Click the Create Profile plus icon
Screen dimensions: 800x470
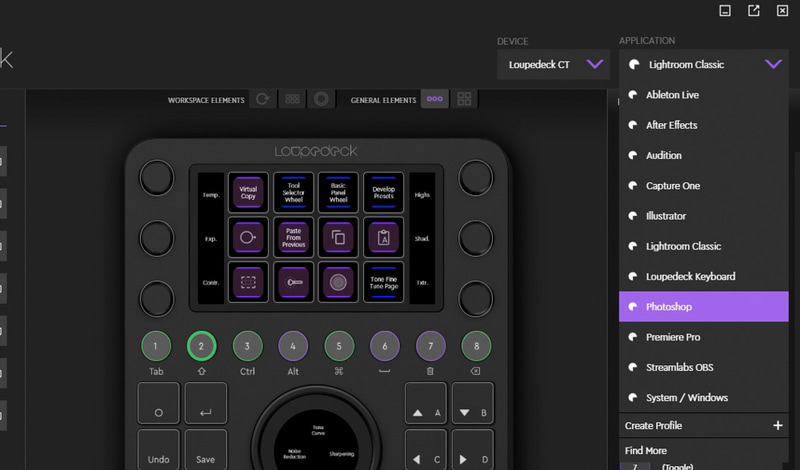(778, 425)
